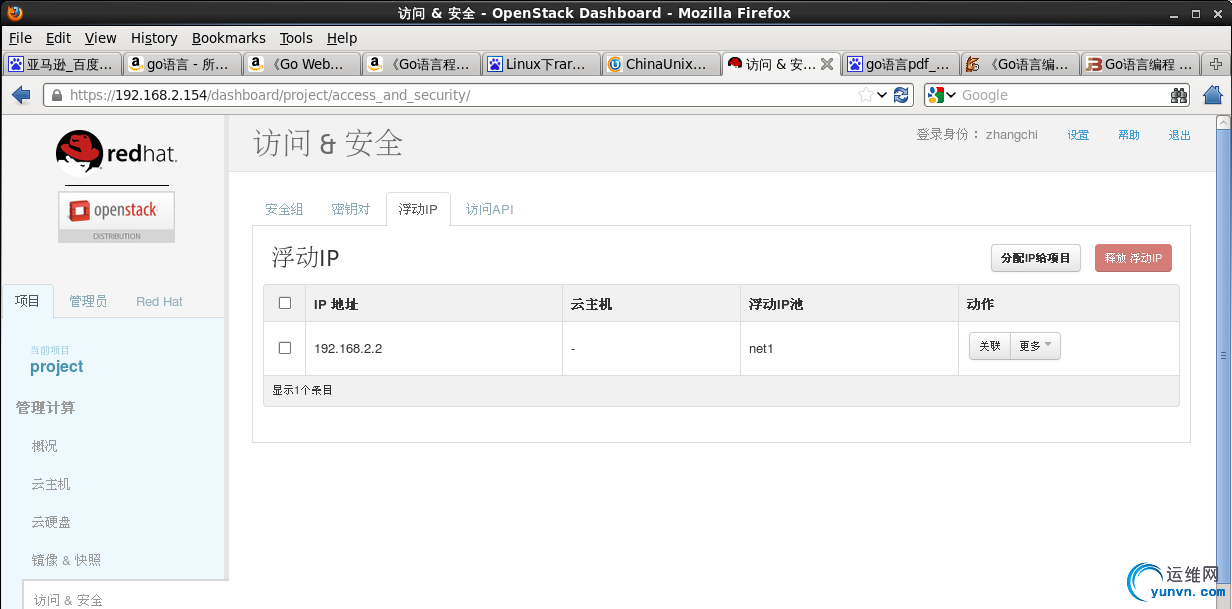This screenshot has height=609, width=1232.
Task: Click 分配IP给项目 button
Action: click(x=1035, y=258)
